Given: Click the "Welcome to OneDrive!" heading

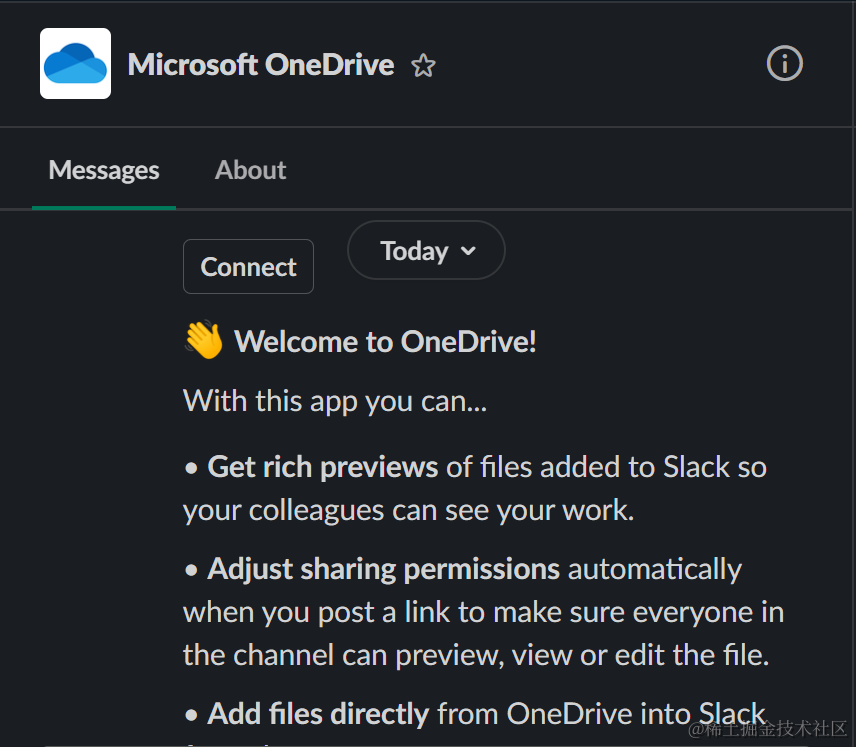Looking at the screenshot, I should point(385,342).
